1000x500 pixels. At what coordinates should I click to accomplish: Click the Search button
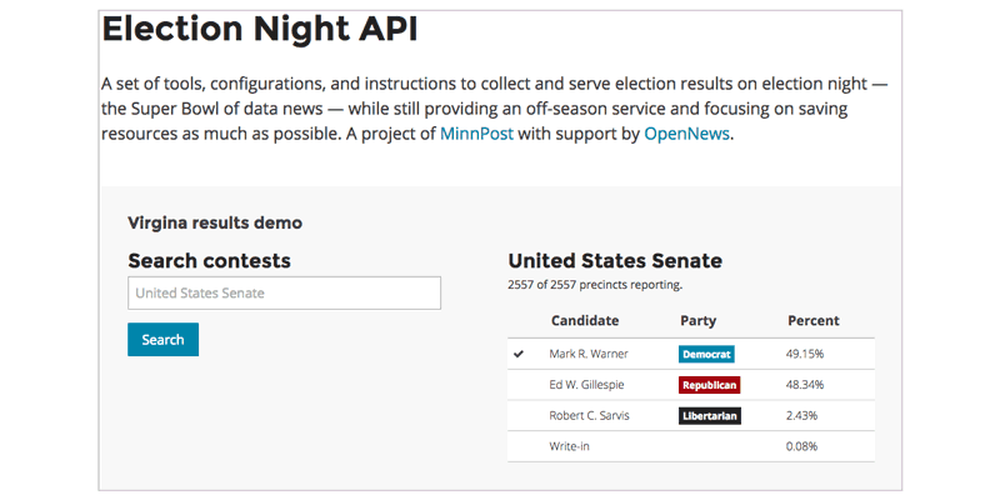(163, 339)
